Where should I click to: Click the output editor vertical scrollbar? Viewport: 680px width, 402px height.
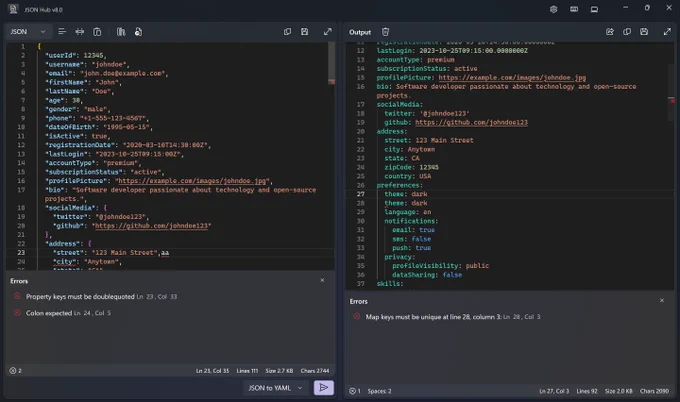tap(671, 91)
